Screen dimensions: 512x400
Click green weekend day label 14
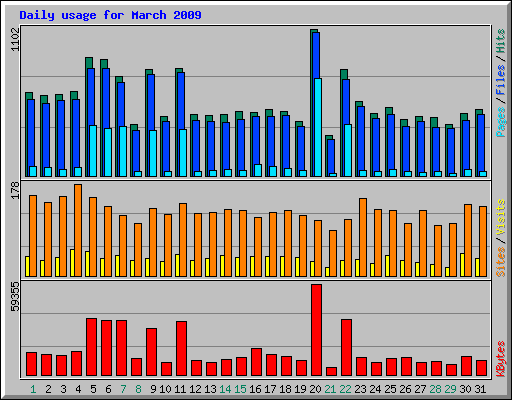point(225,389)
